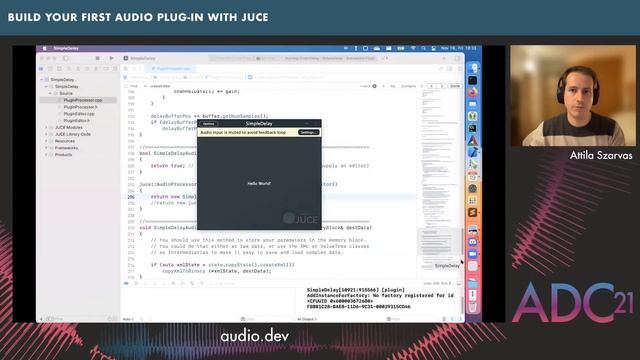Expand the JUCE Library Code group

[46, 134]
